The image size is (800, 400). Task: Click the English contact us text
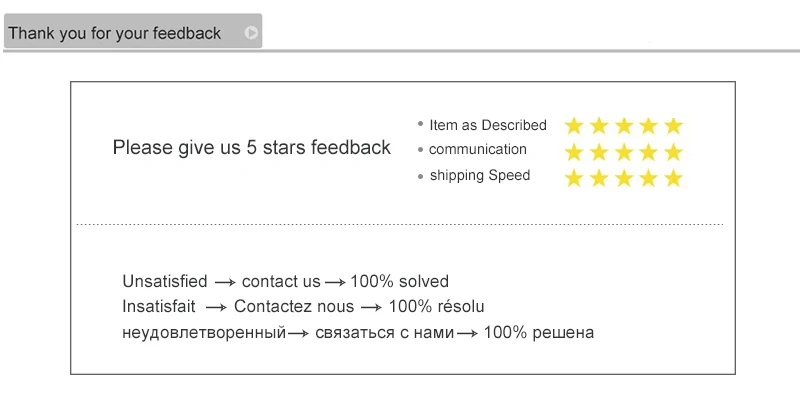281,282
